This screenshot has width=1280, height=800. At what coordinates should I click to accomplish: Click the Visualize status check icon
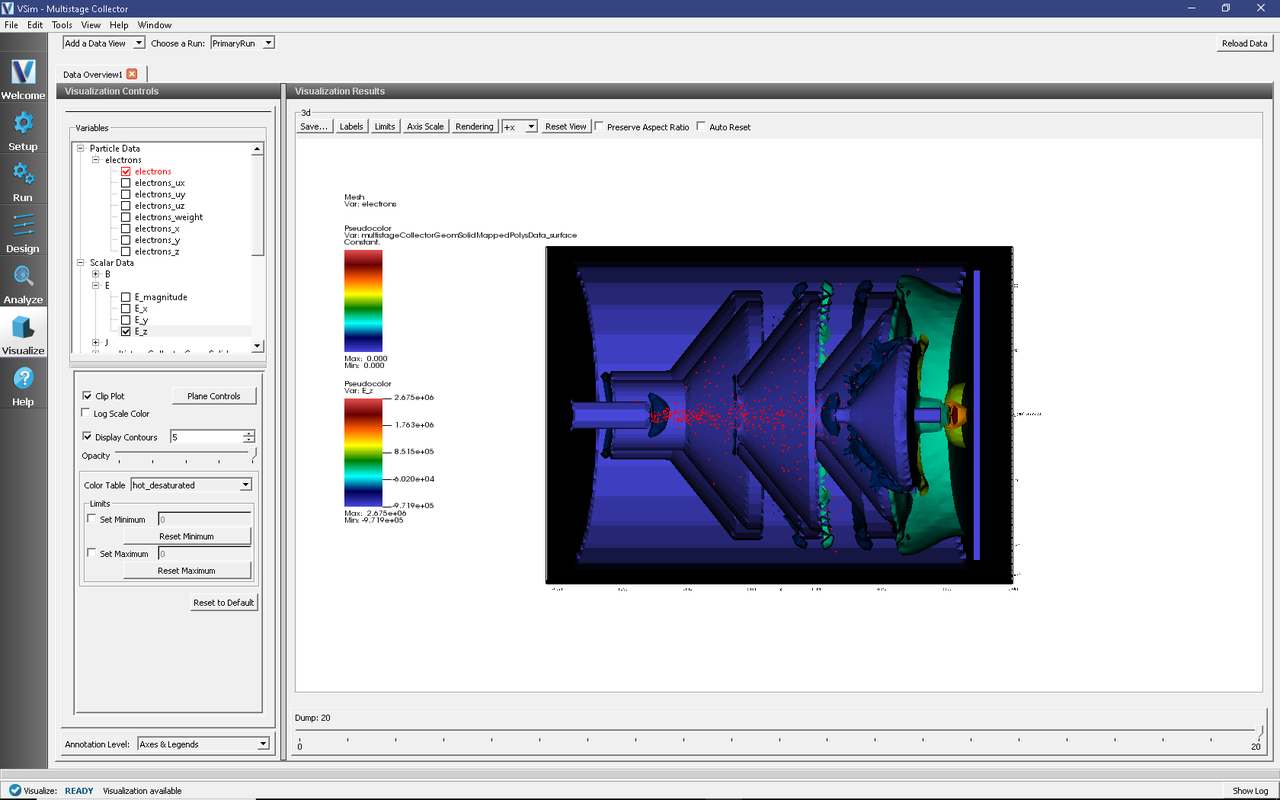pos(14,790)
